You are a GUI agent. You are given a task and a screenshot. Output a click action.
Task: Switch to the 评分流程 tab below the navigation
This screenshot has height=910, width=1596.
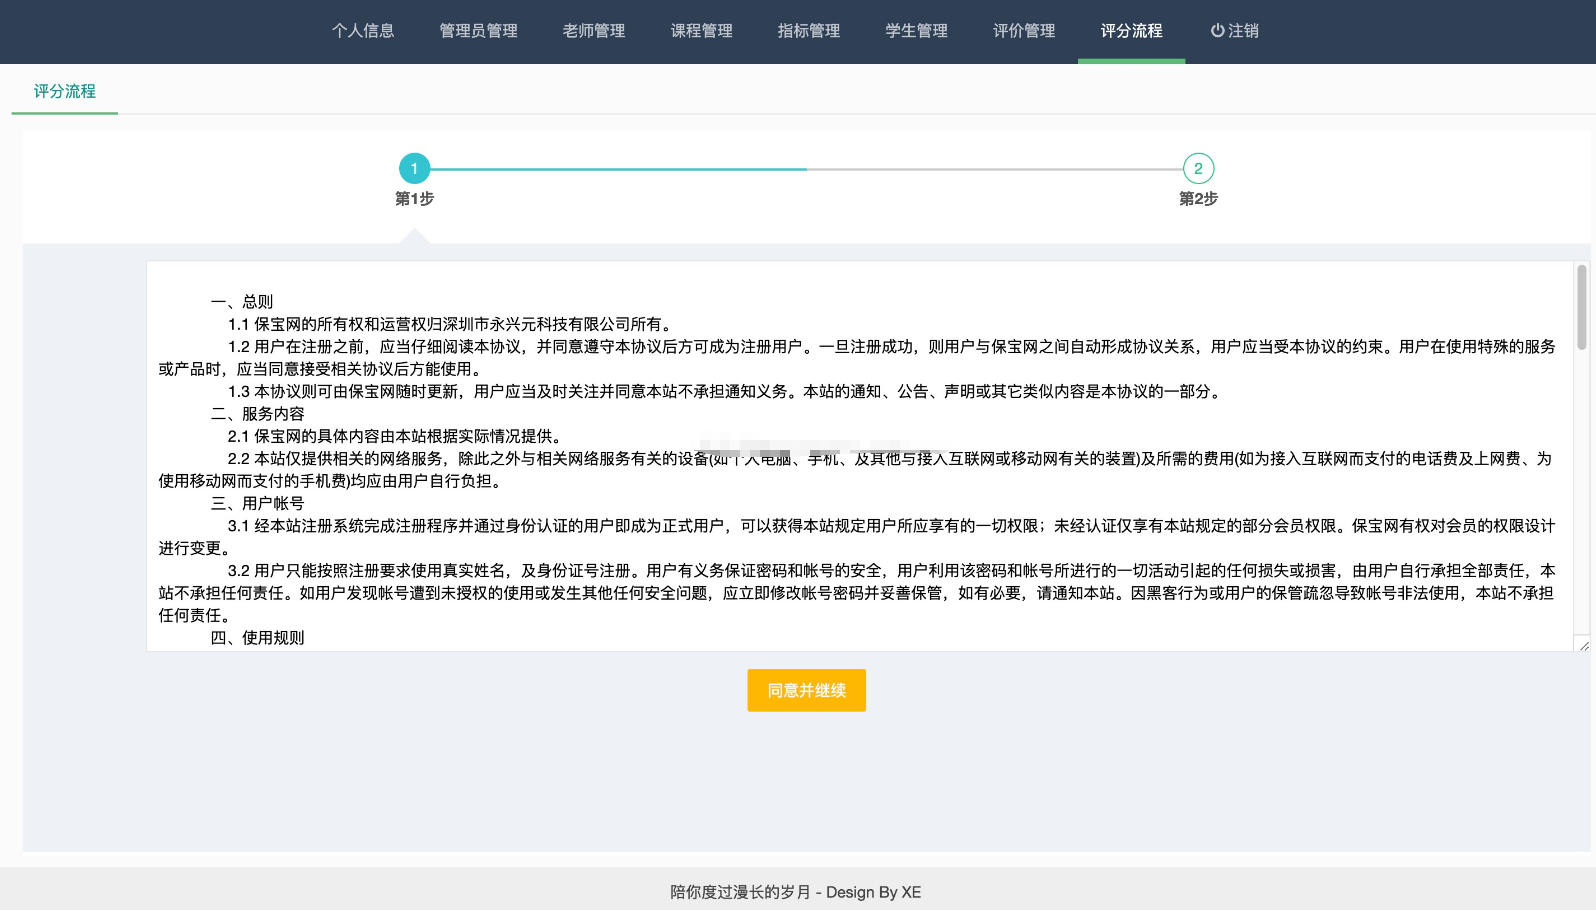(x=65, y=91)
